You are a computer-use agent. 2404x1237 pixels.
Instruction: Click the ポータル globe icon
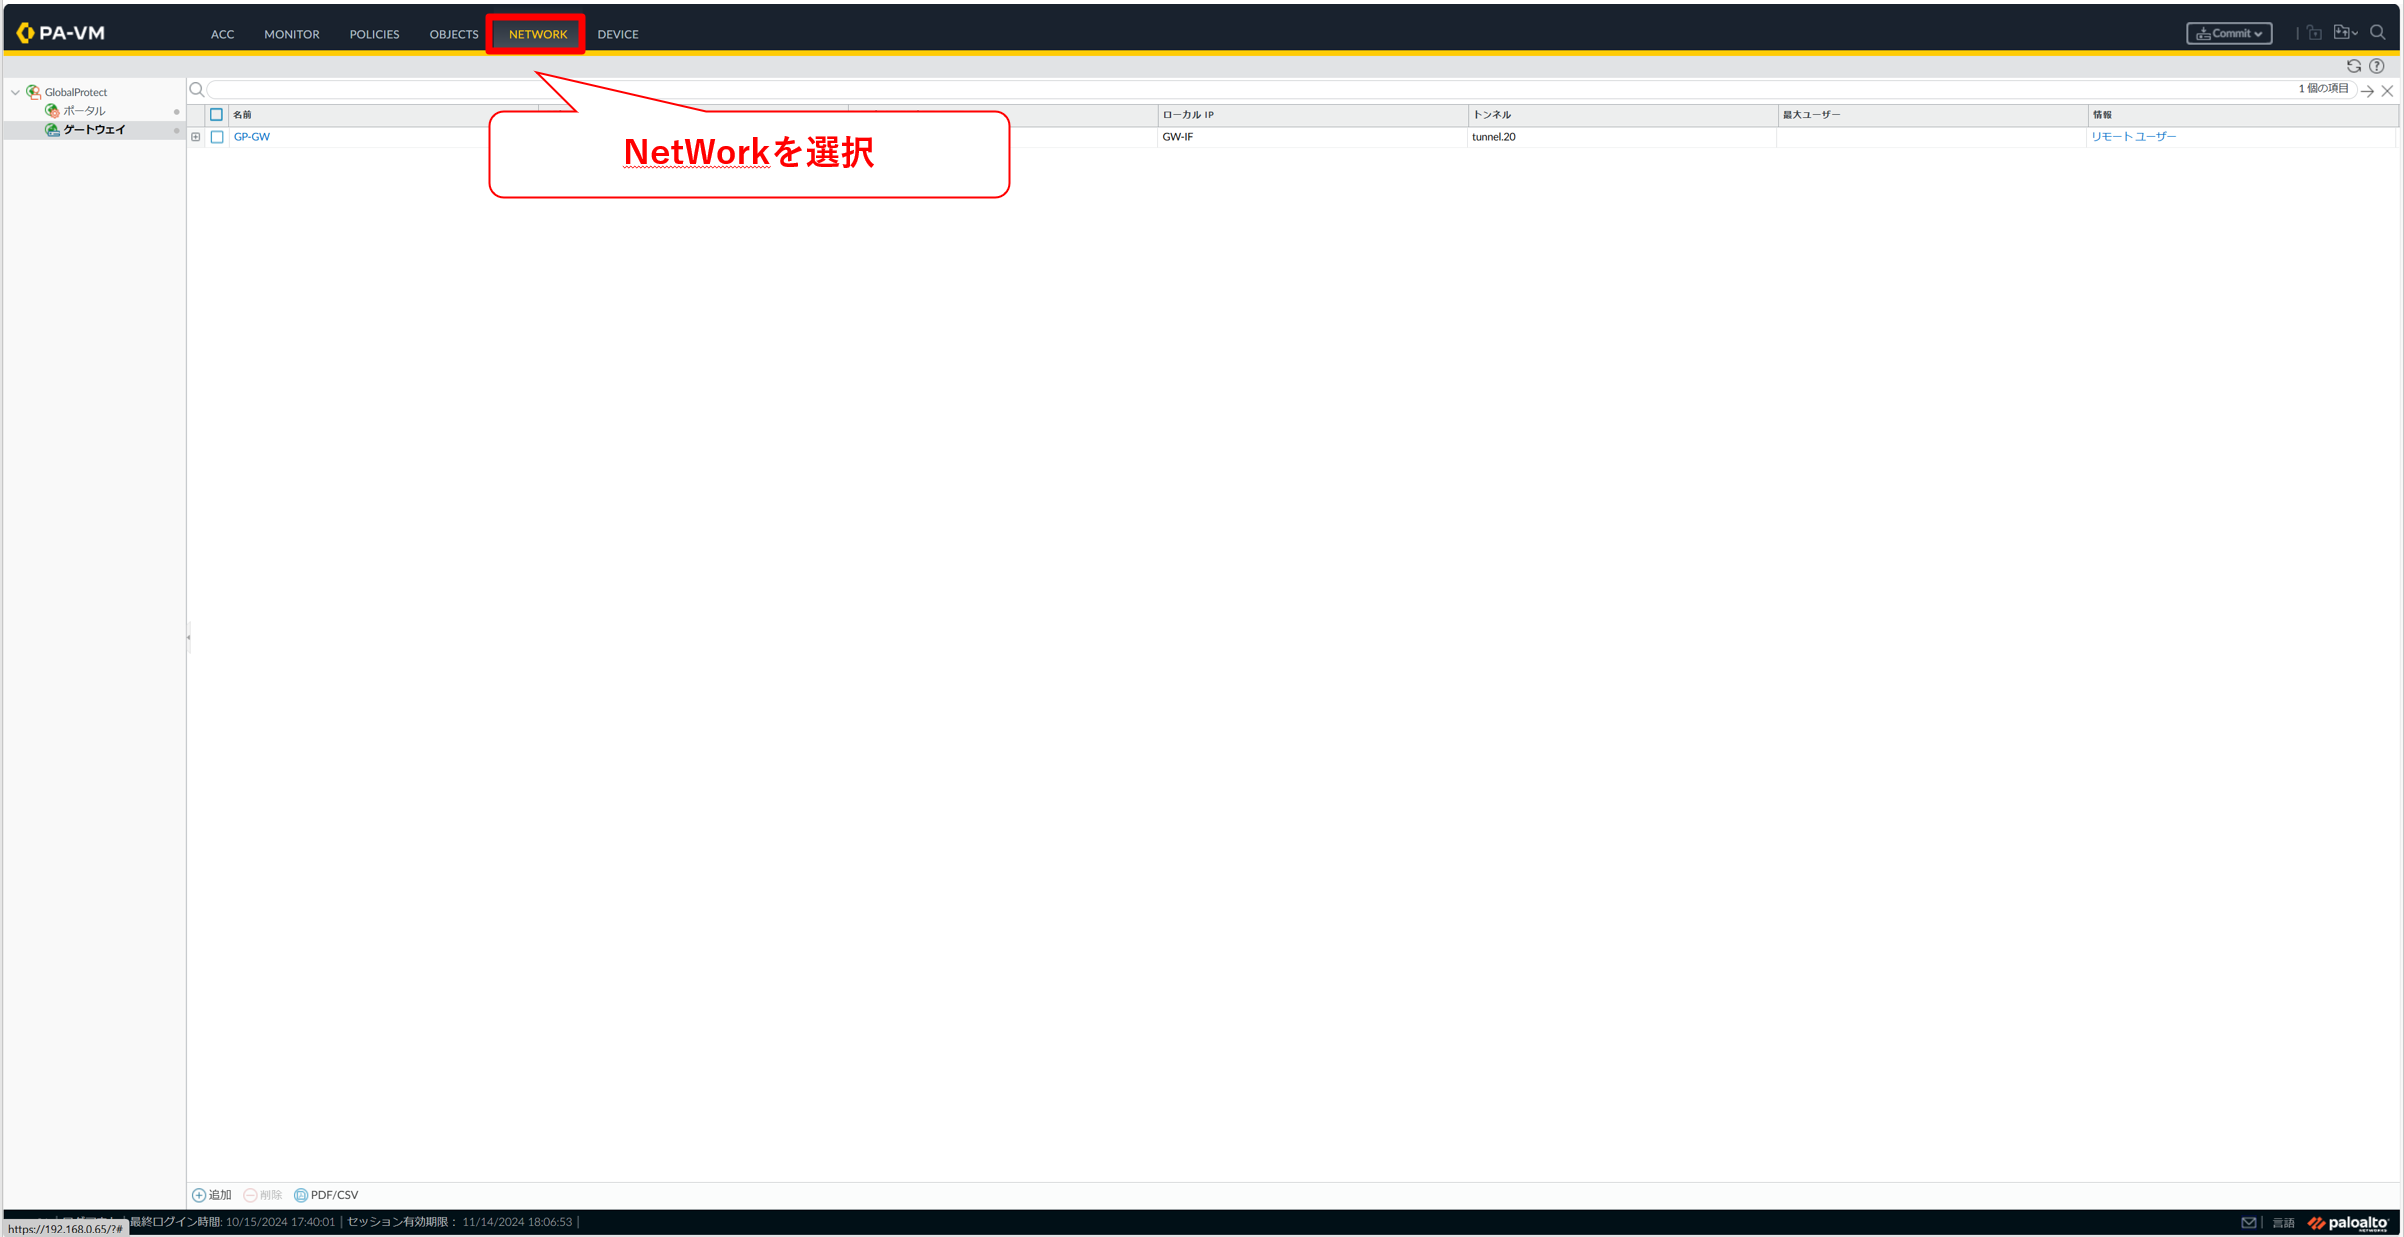pos(52,111)
